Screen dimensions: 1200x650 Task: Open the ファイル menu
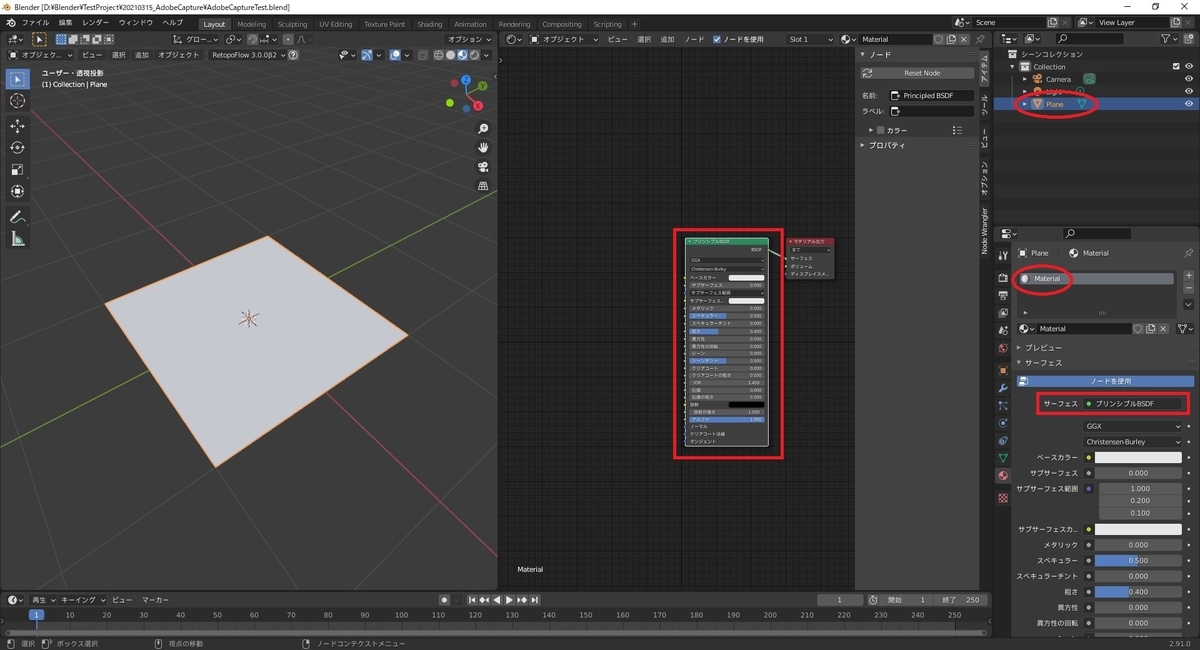[35, 22]
